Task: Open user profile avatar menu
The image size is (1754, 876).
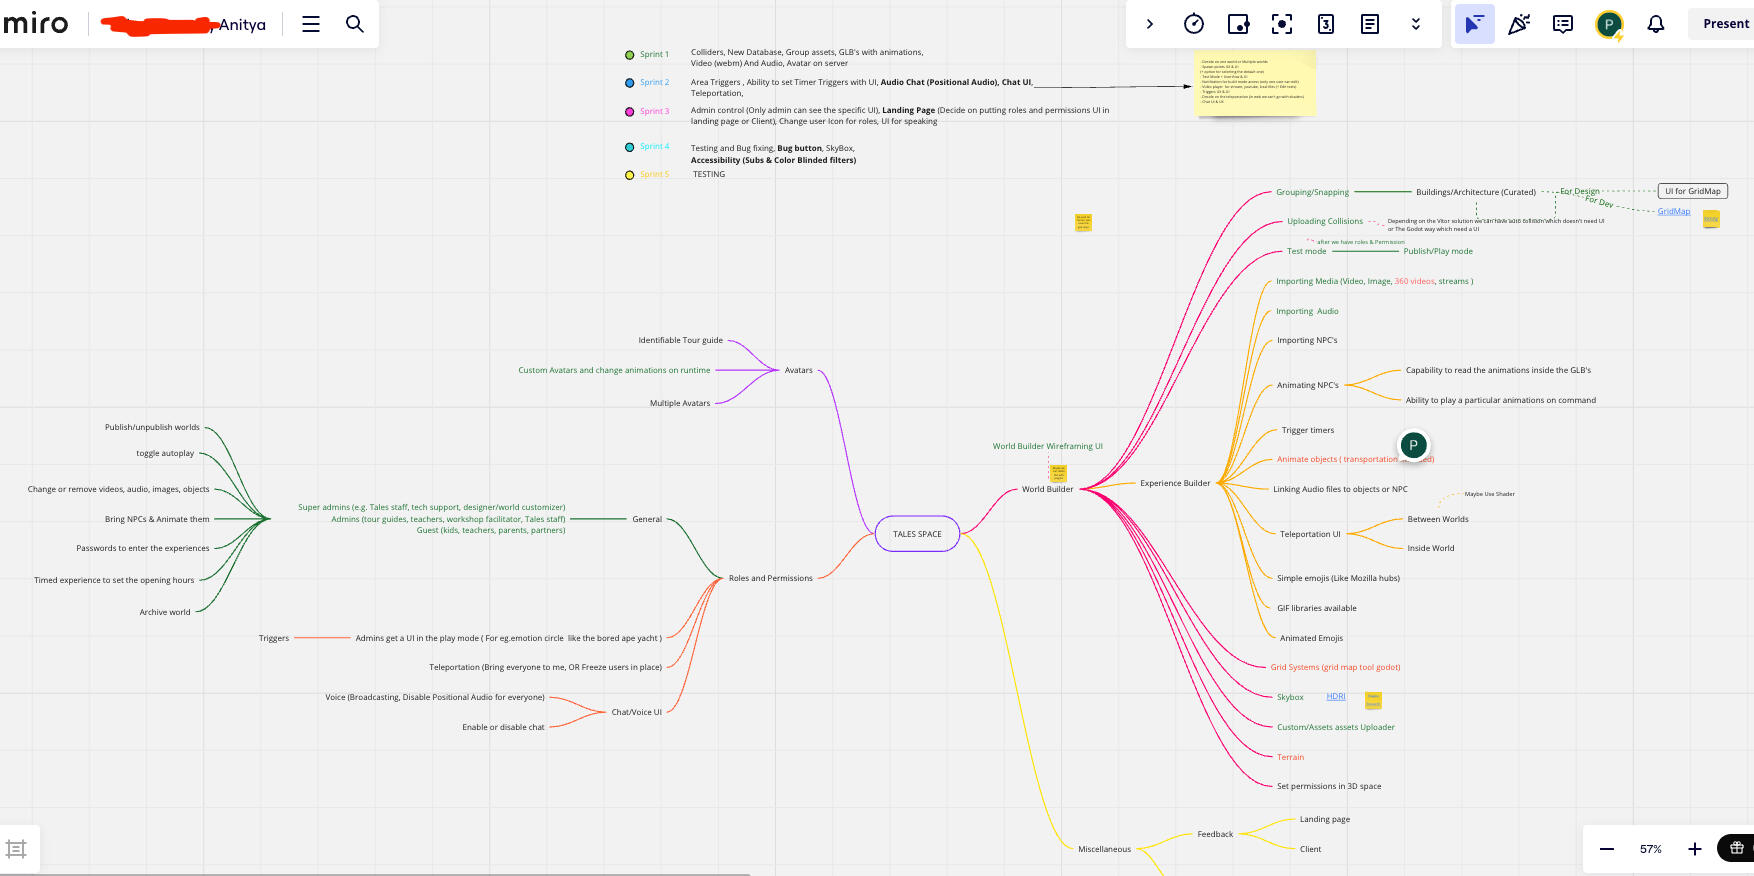Action: point(1609,24)
